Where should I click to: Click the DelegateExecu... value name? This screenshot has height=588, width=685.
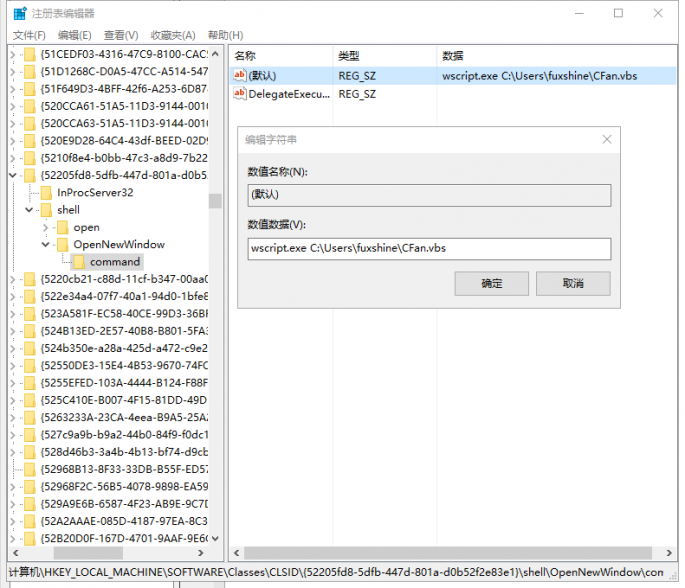[289, 94]
